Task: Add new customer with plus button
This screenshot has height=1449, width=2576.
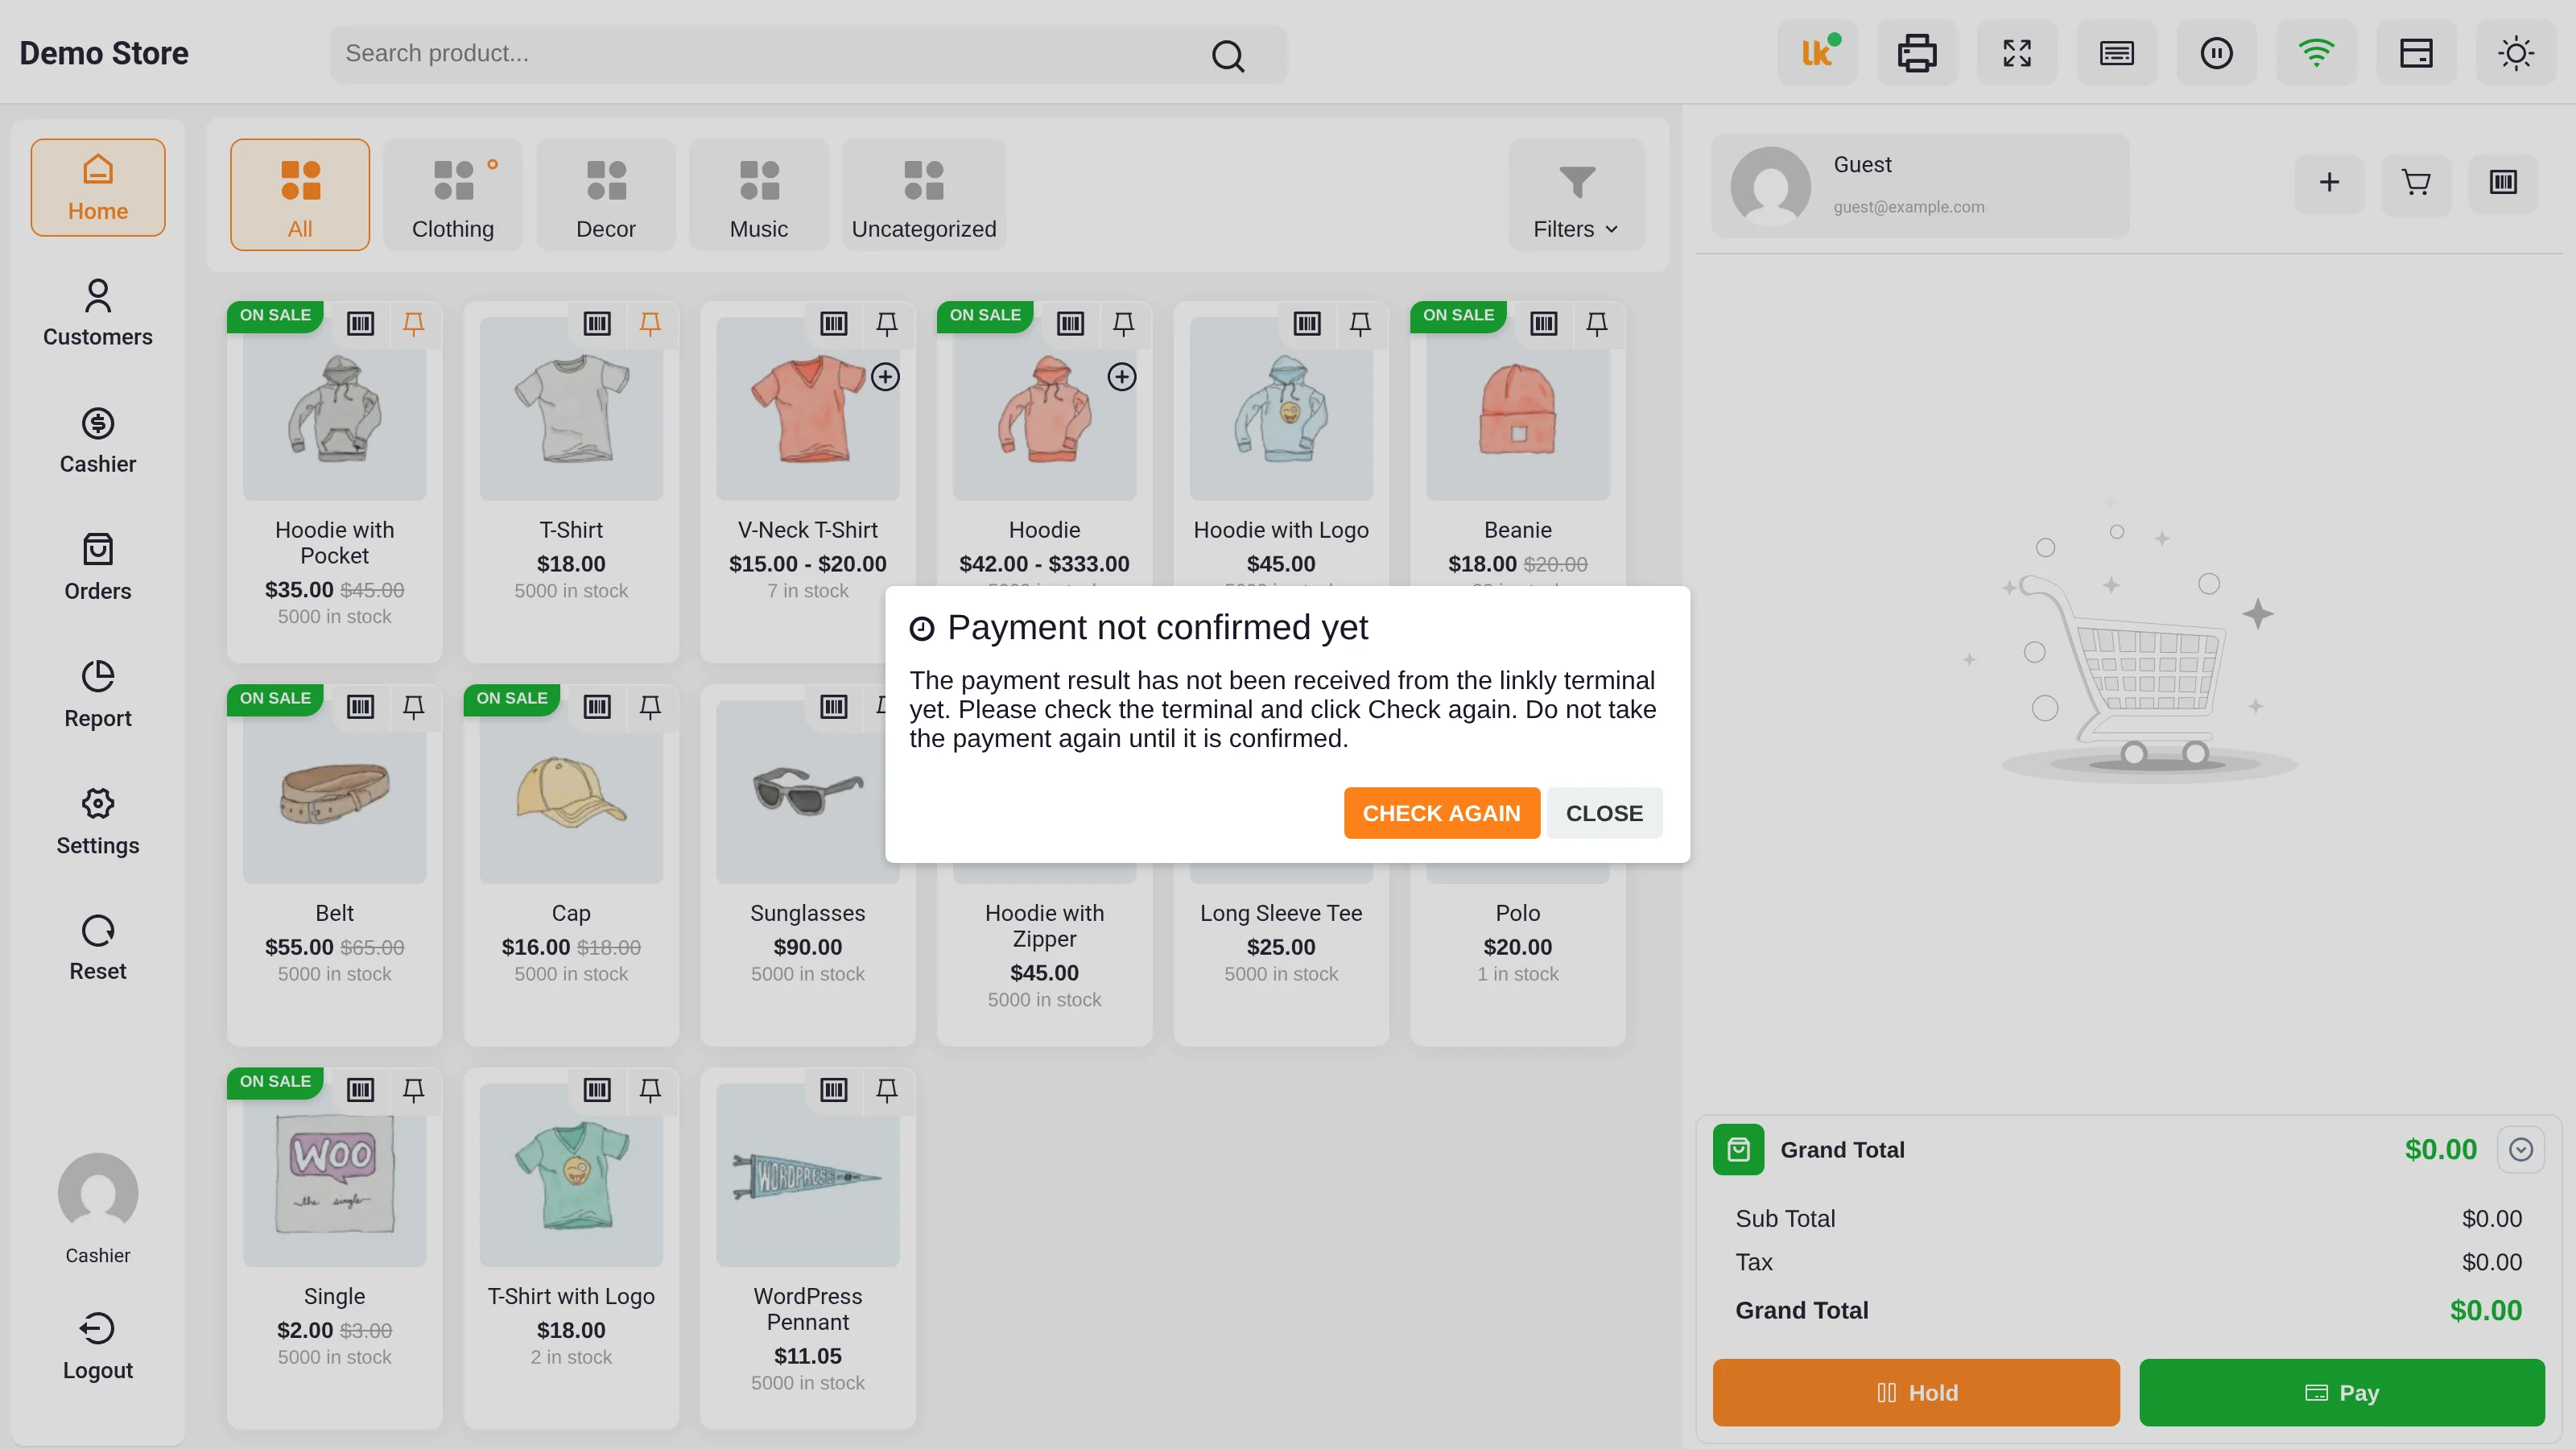Action: 2329,182
